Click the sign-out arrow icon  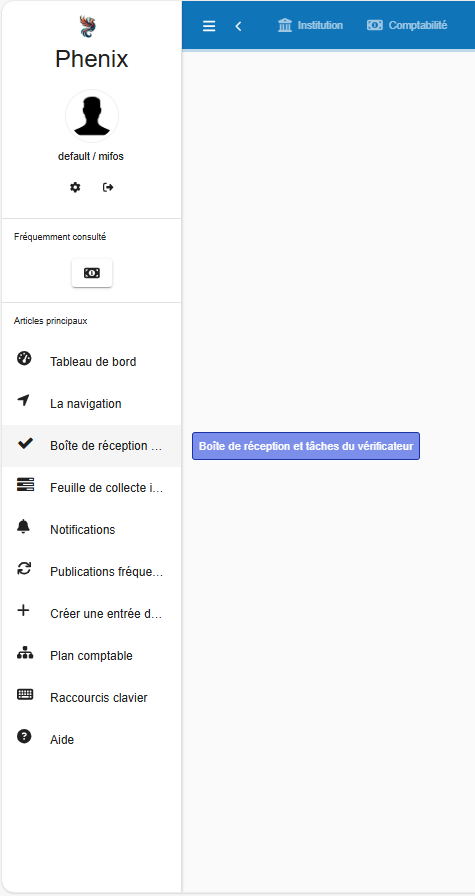pos(108,187)
